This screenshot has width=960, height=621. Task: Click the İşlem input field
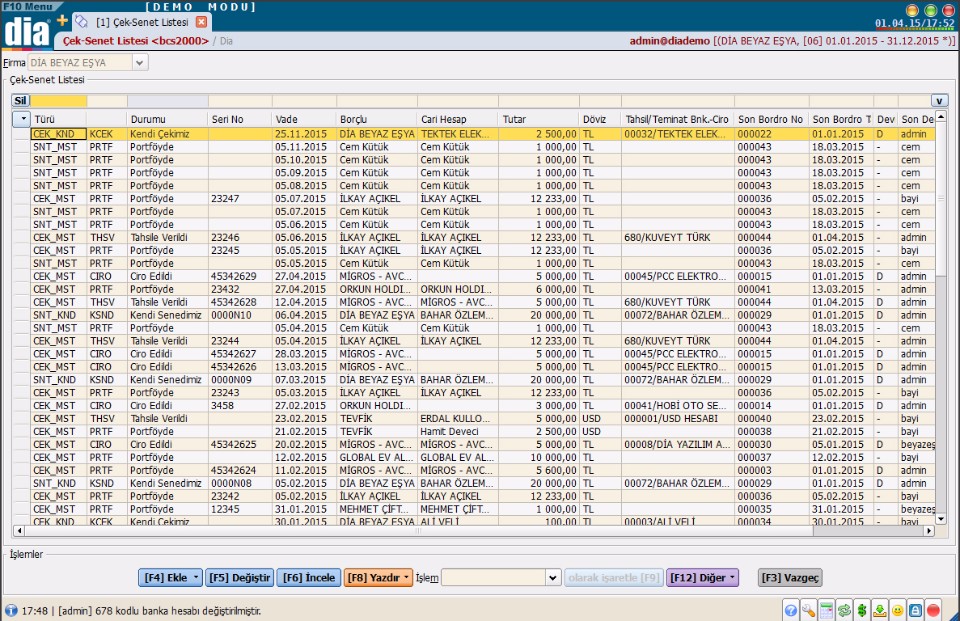pos(493,578)
